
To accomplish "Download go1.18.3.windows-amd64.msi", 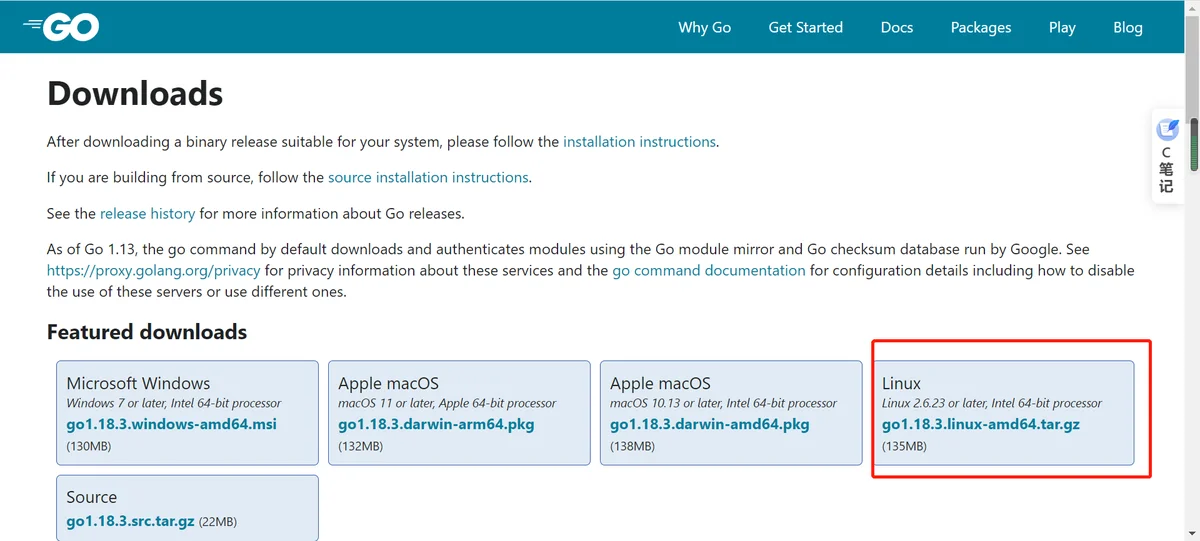I will pos(171,424).
